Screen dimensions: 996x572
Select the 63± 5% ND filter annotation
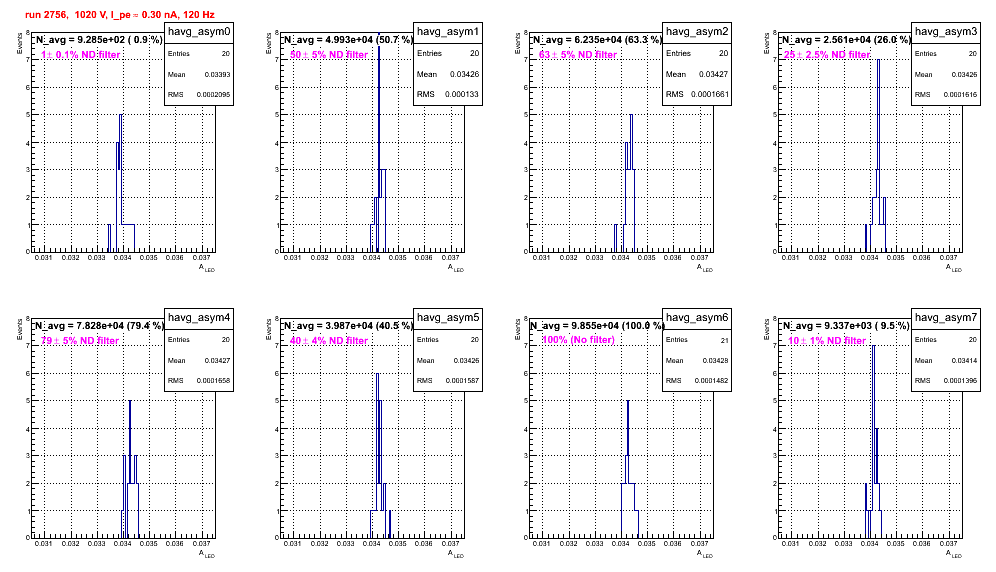578,55
